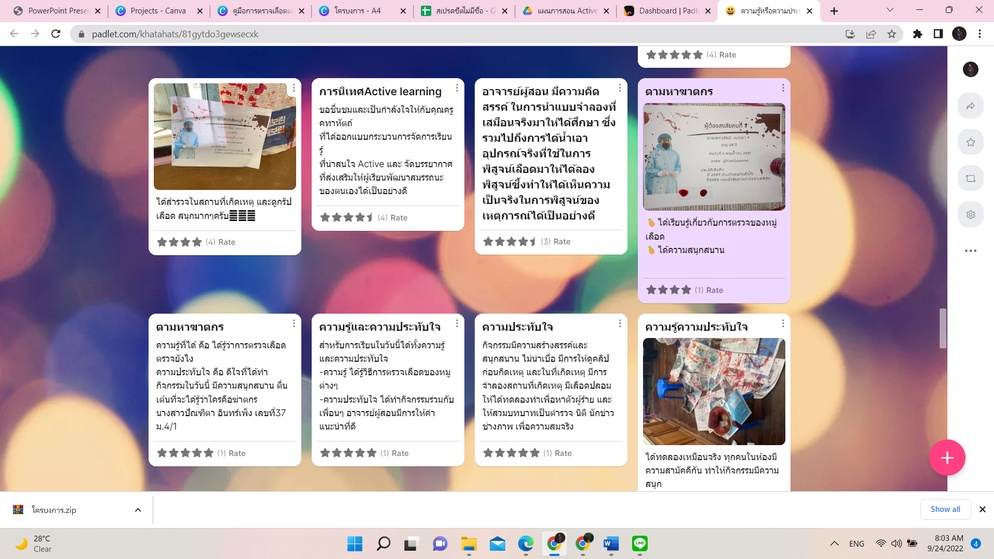Toggle Chrome side panel icon
This screenshot has width=994, height=559.
point(938,34)
